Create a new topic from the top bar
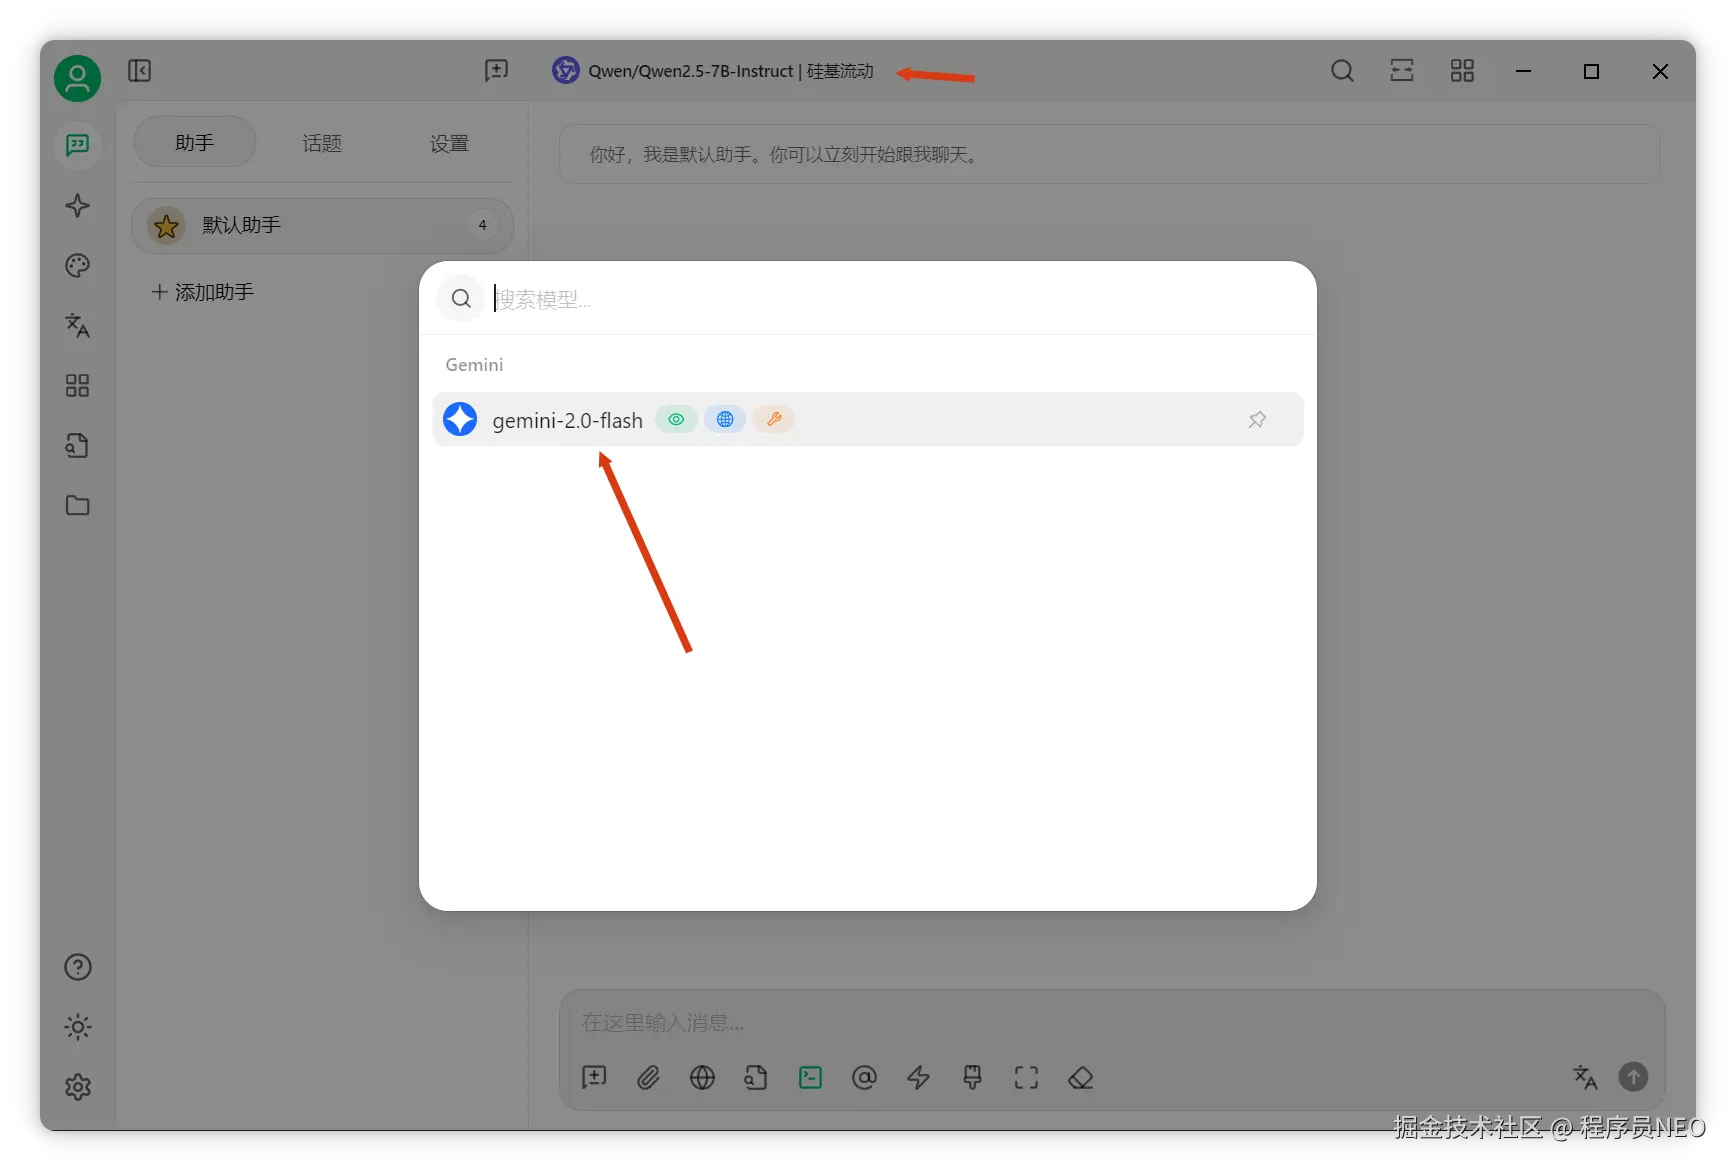The height and width of the screenshot is (1171, 1736). click(x=496, y=71)
